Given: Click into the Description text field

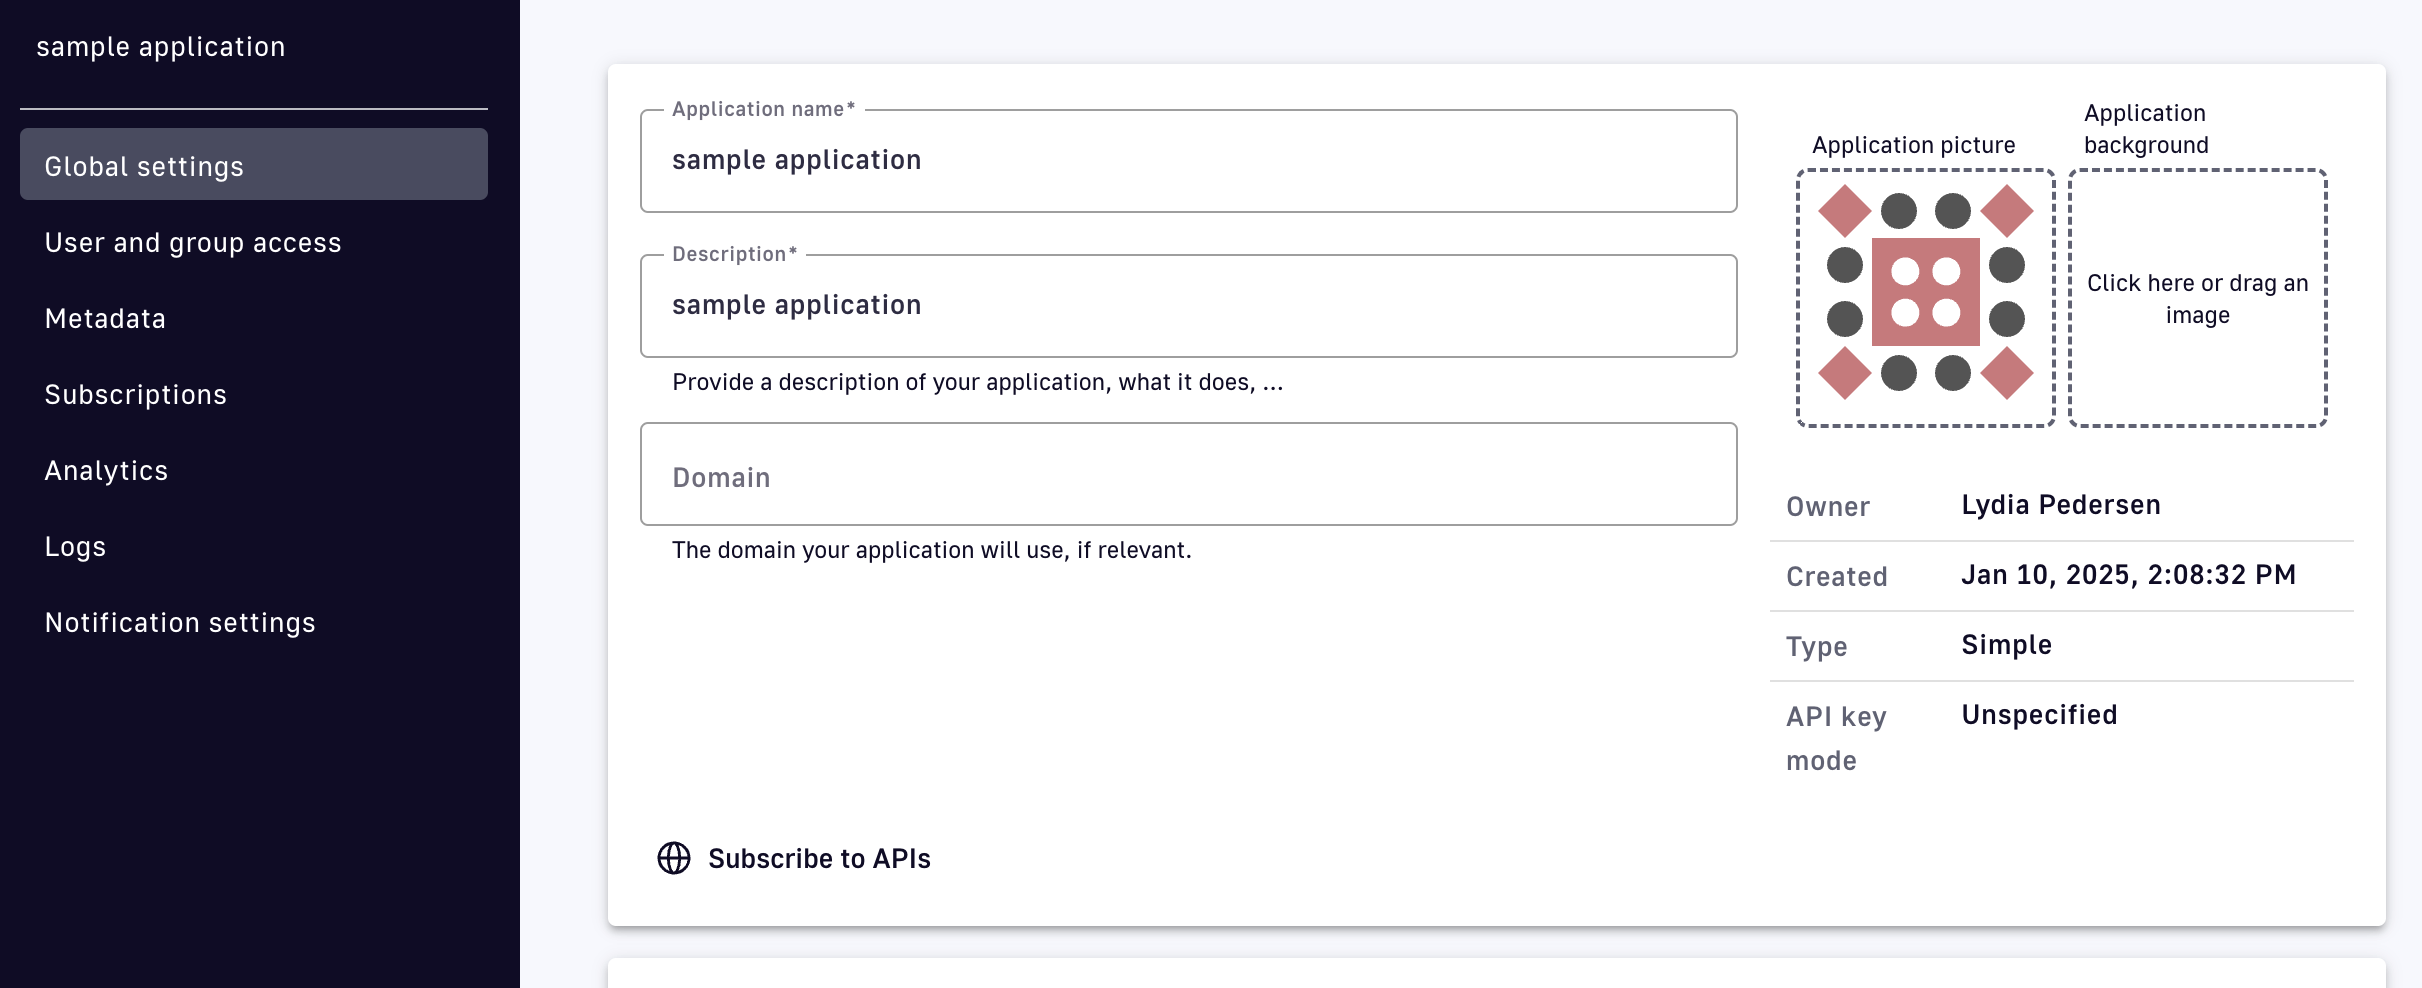Looking at the screenshot, I should coord(1188,306).
